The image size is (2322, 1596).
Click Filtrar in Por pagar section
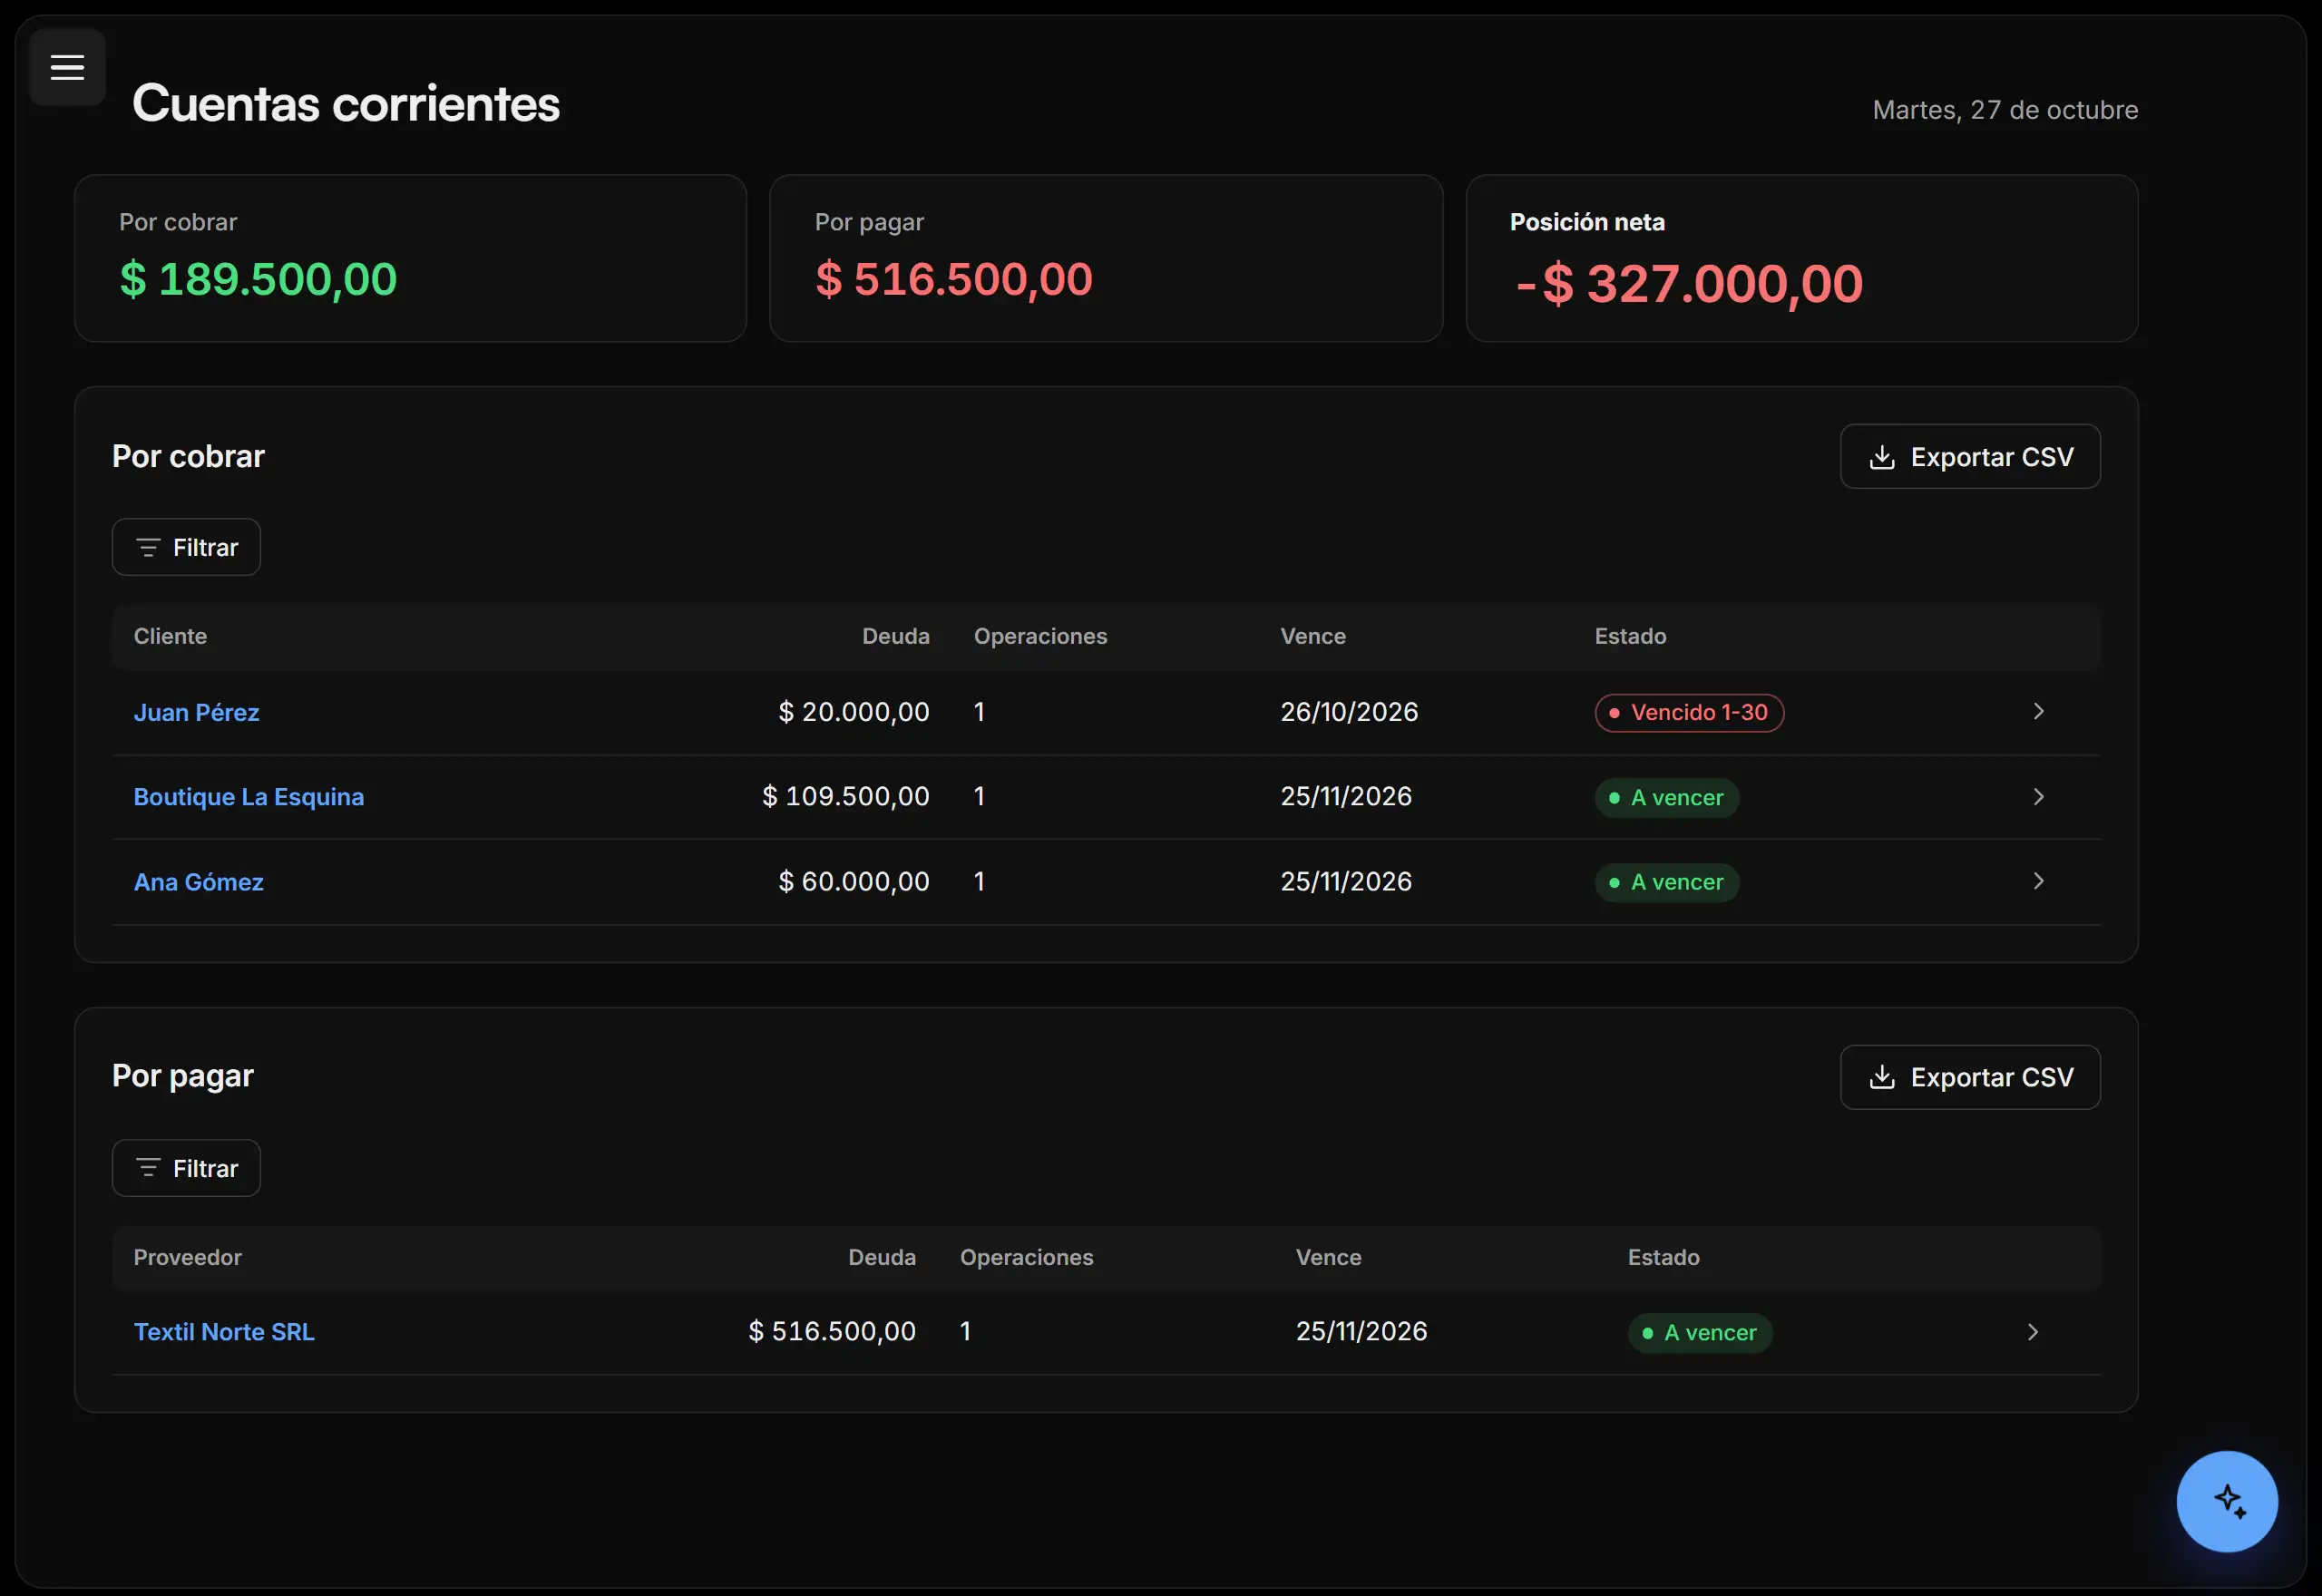pyautogui.click(x=186, y=1168)
